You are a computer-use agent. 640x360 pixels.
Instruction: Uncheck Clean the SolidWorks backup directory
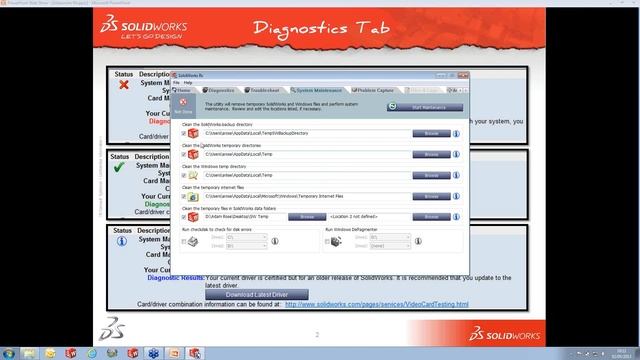pos(184,133)
